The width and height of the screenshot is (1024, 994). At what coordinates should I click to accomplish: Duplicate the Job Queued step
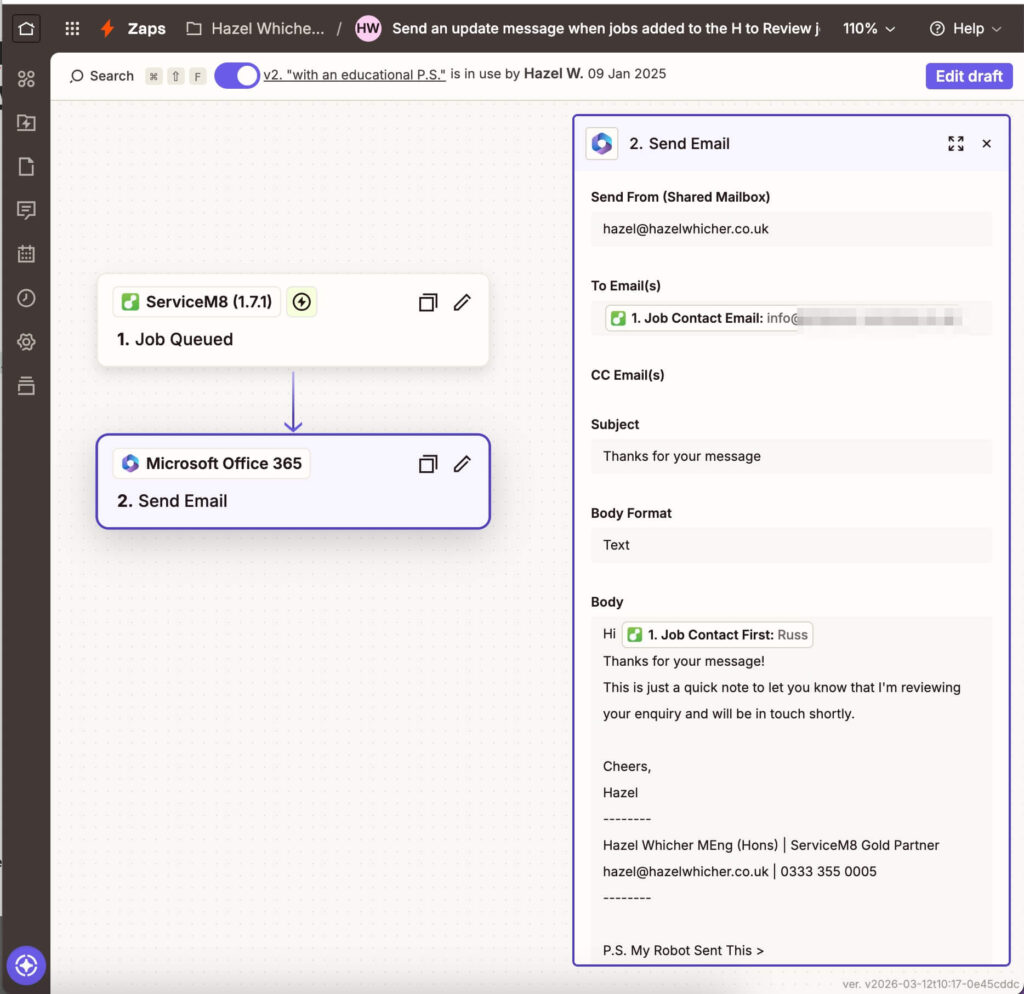click(428, 302)
